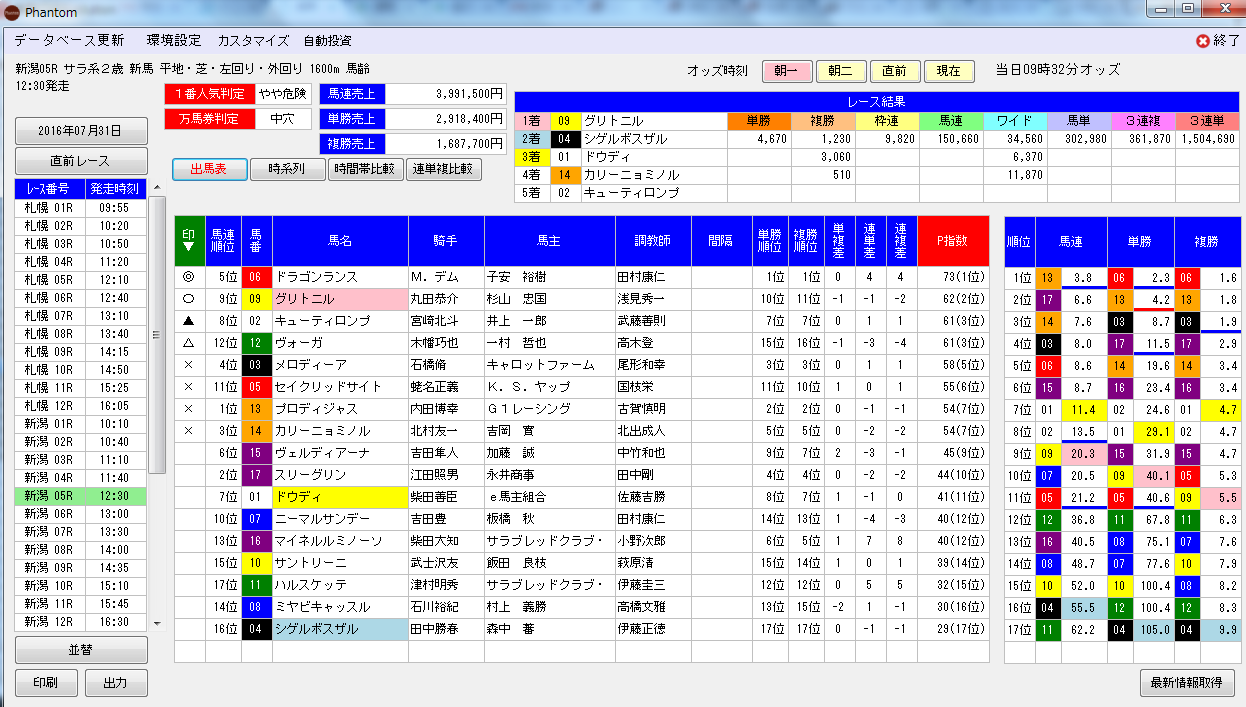Sort by the 馬連順位 column header
1246x707 pixels.
pos(223,240)
